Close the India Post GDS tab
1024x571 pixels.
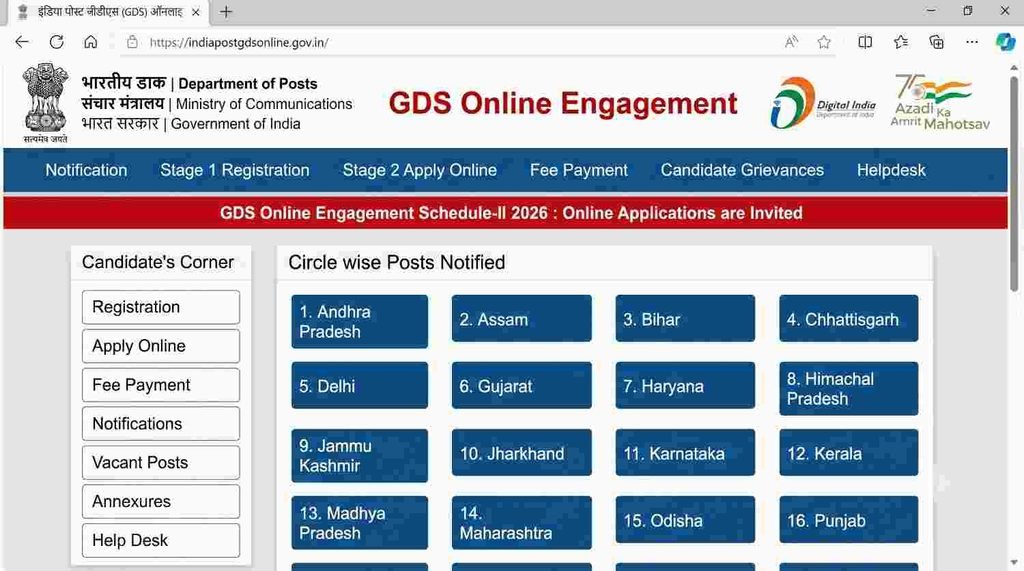pos(195,12)
